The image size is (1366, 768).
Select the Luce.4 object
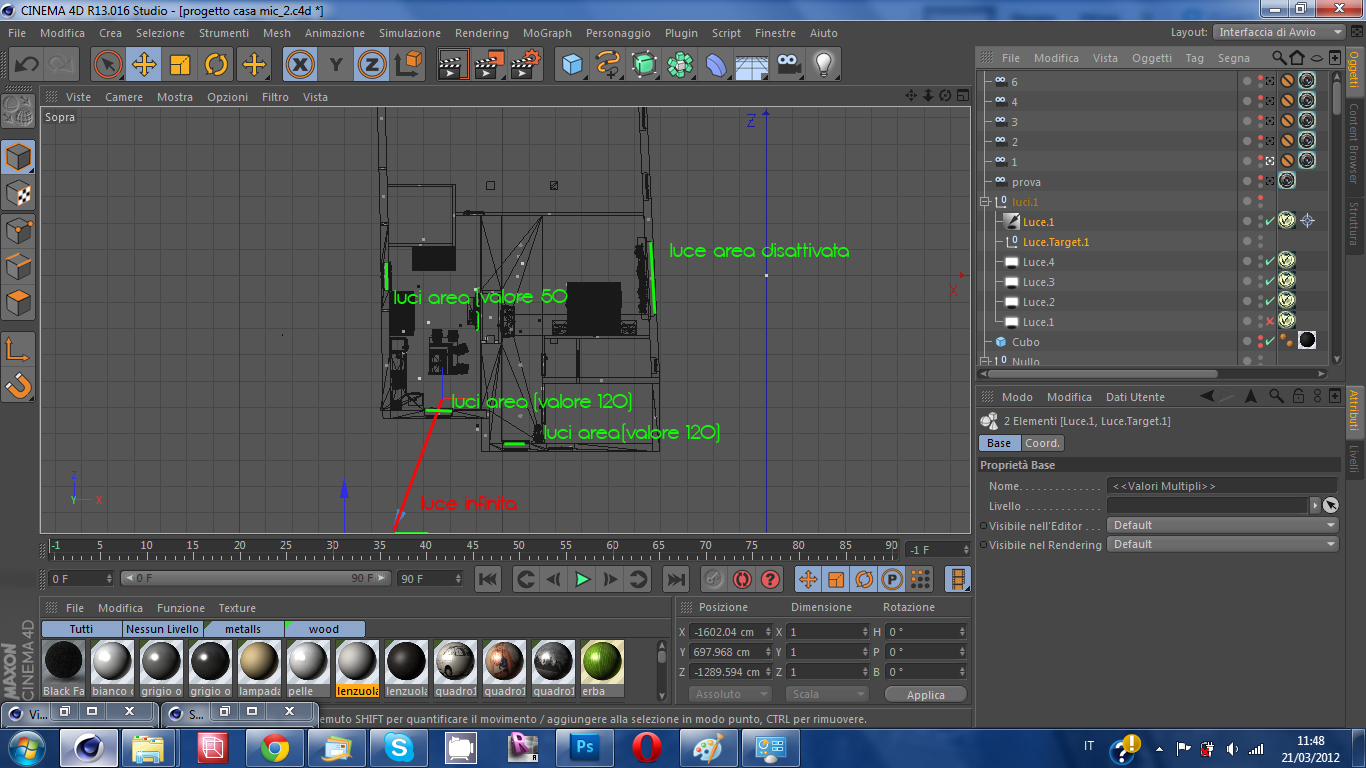coord(1038,262)
